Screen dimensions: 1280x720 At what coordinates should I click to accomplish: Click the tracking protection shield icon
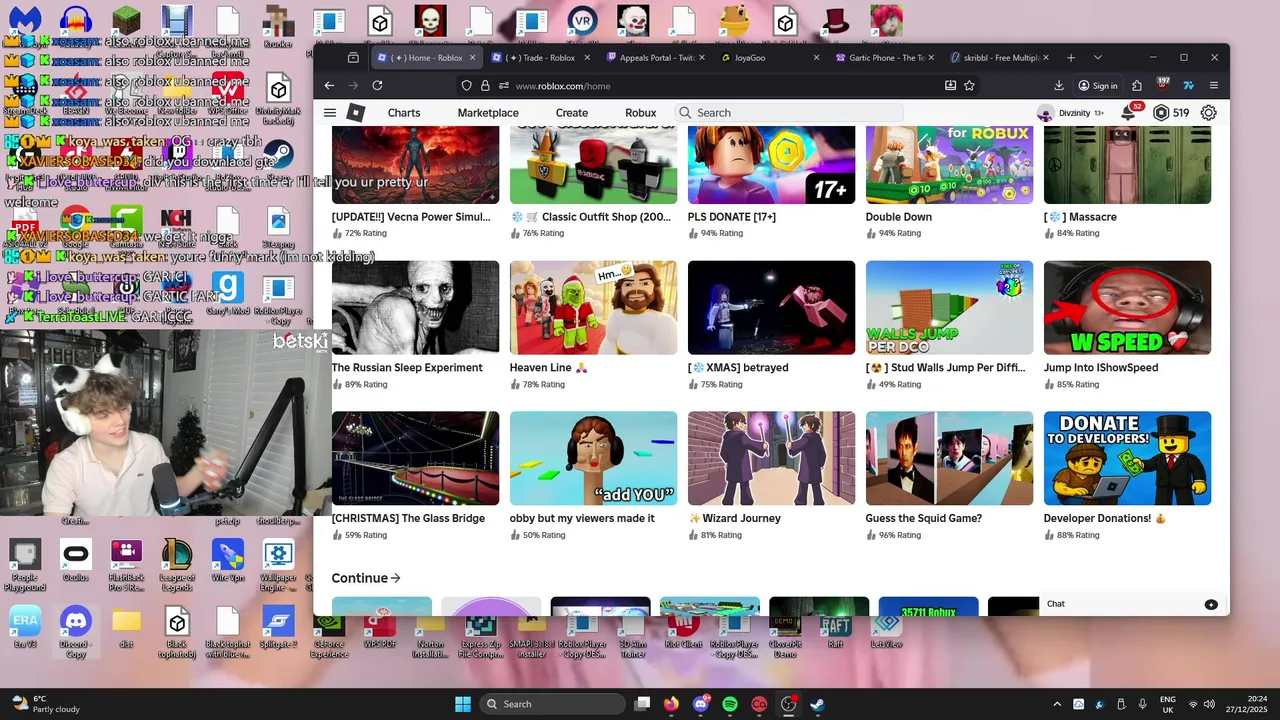466,86
